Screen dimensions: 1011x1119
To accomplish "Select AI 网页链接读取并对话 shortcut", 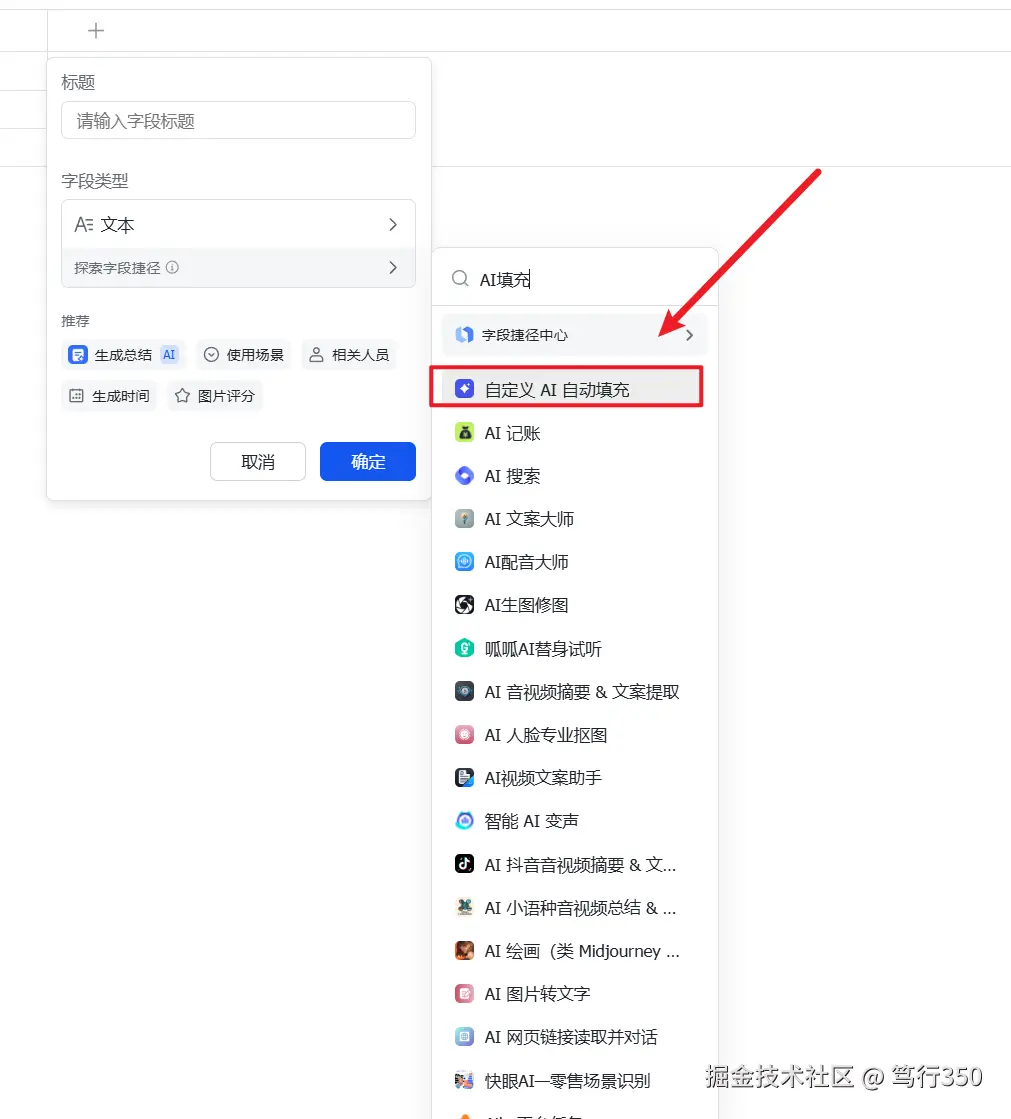I will point(574,1036).
